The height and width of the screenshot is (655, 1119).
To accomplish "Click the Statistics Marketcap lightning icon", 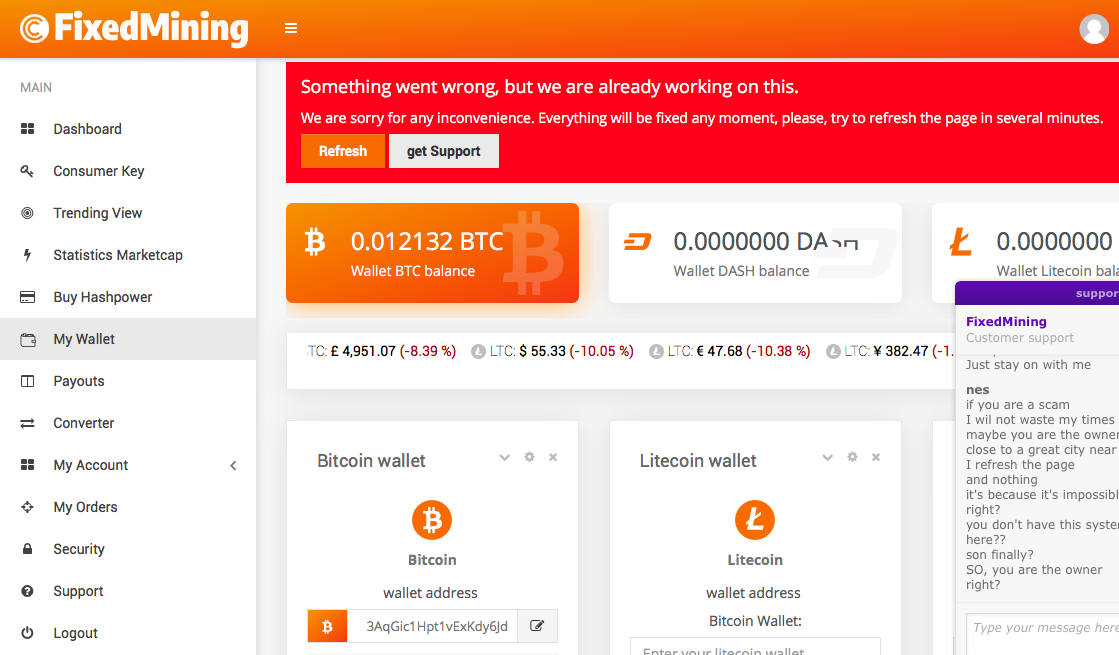I will coord(27,255).
